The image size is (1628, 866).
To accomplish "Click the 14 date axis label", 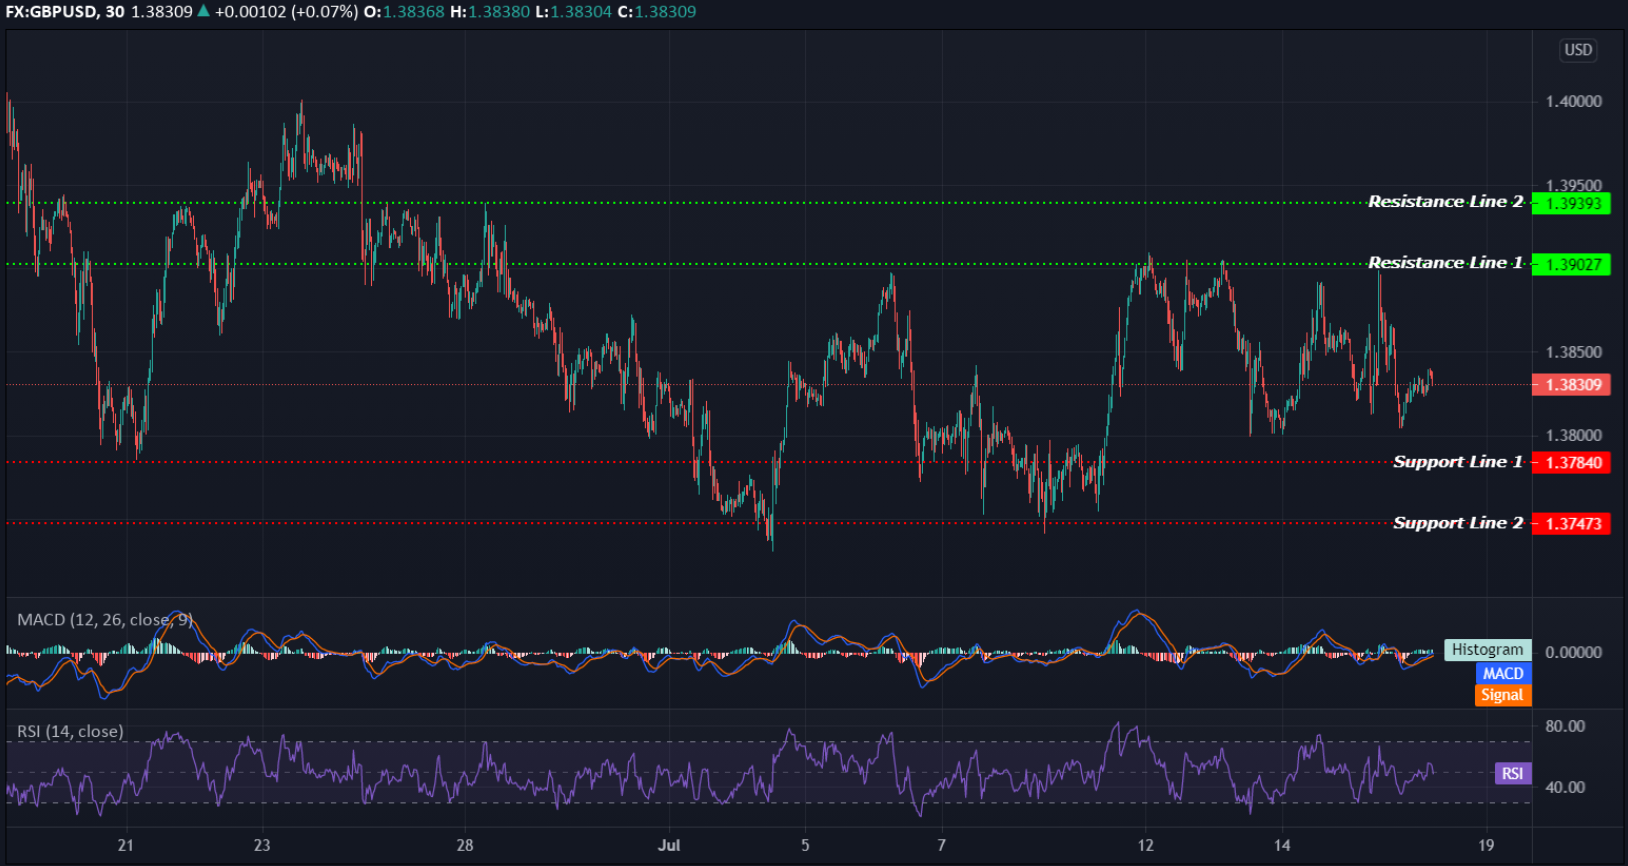I will [x=1282, y=846].
